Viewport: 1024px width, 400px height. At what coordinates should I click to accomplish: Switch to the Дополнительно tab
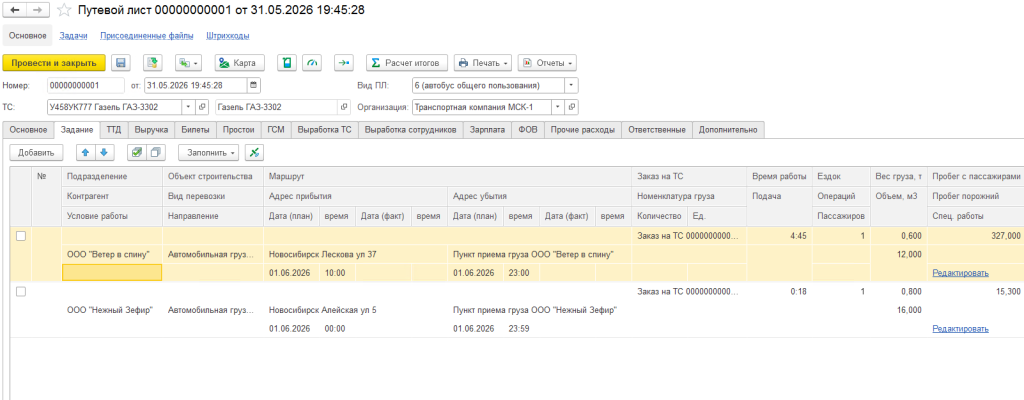[728, 130]
